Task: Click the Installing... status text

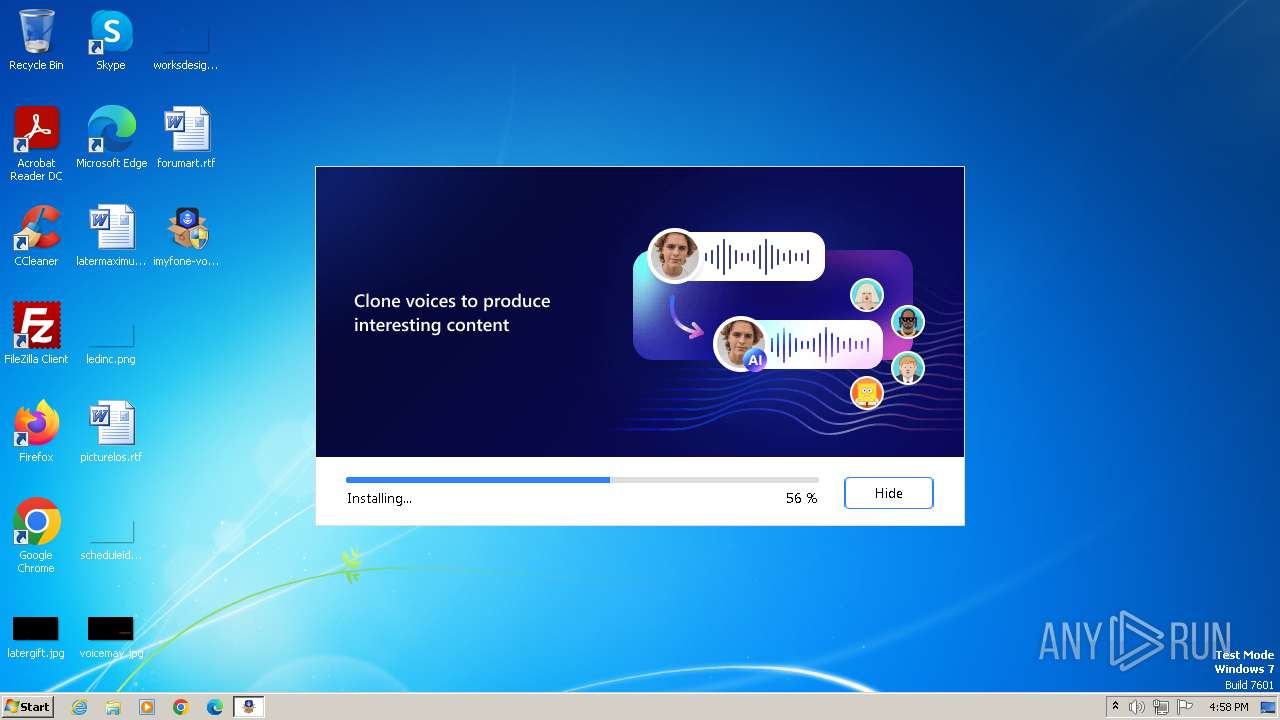Action: [x=379, y=498]
